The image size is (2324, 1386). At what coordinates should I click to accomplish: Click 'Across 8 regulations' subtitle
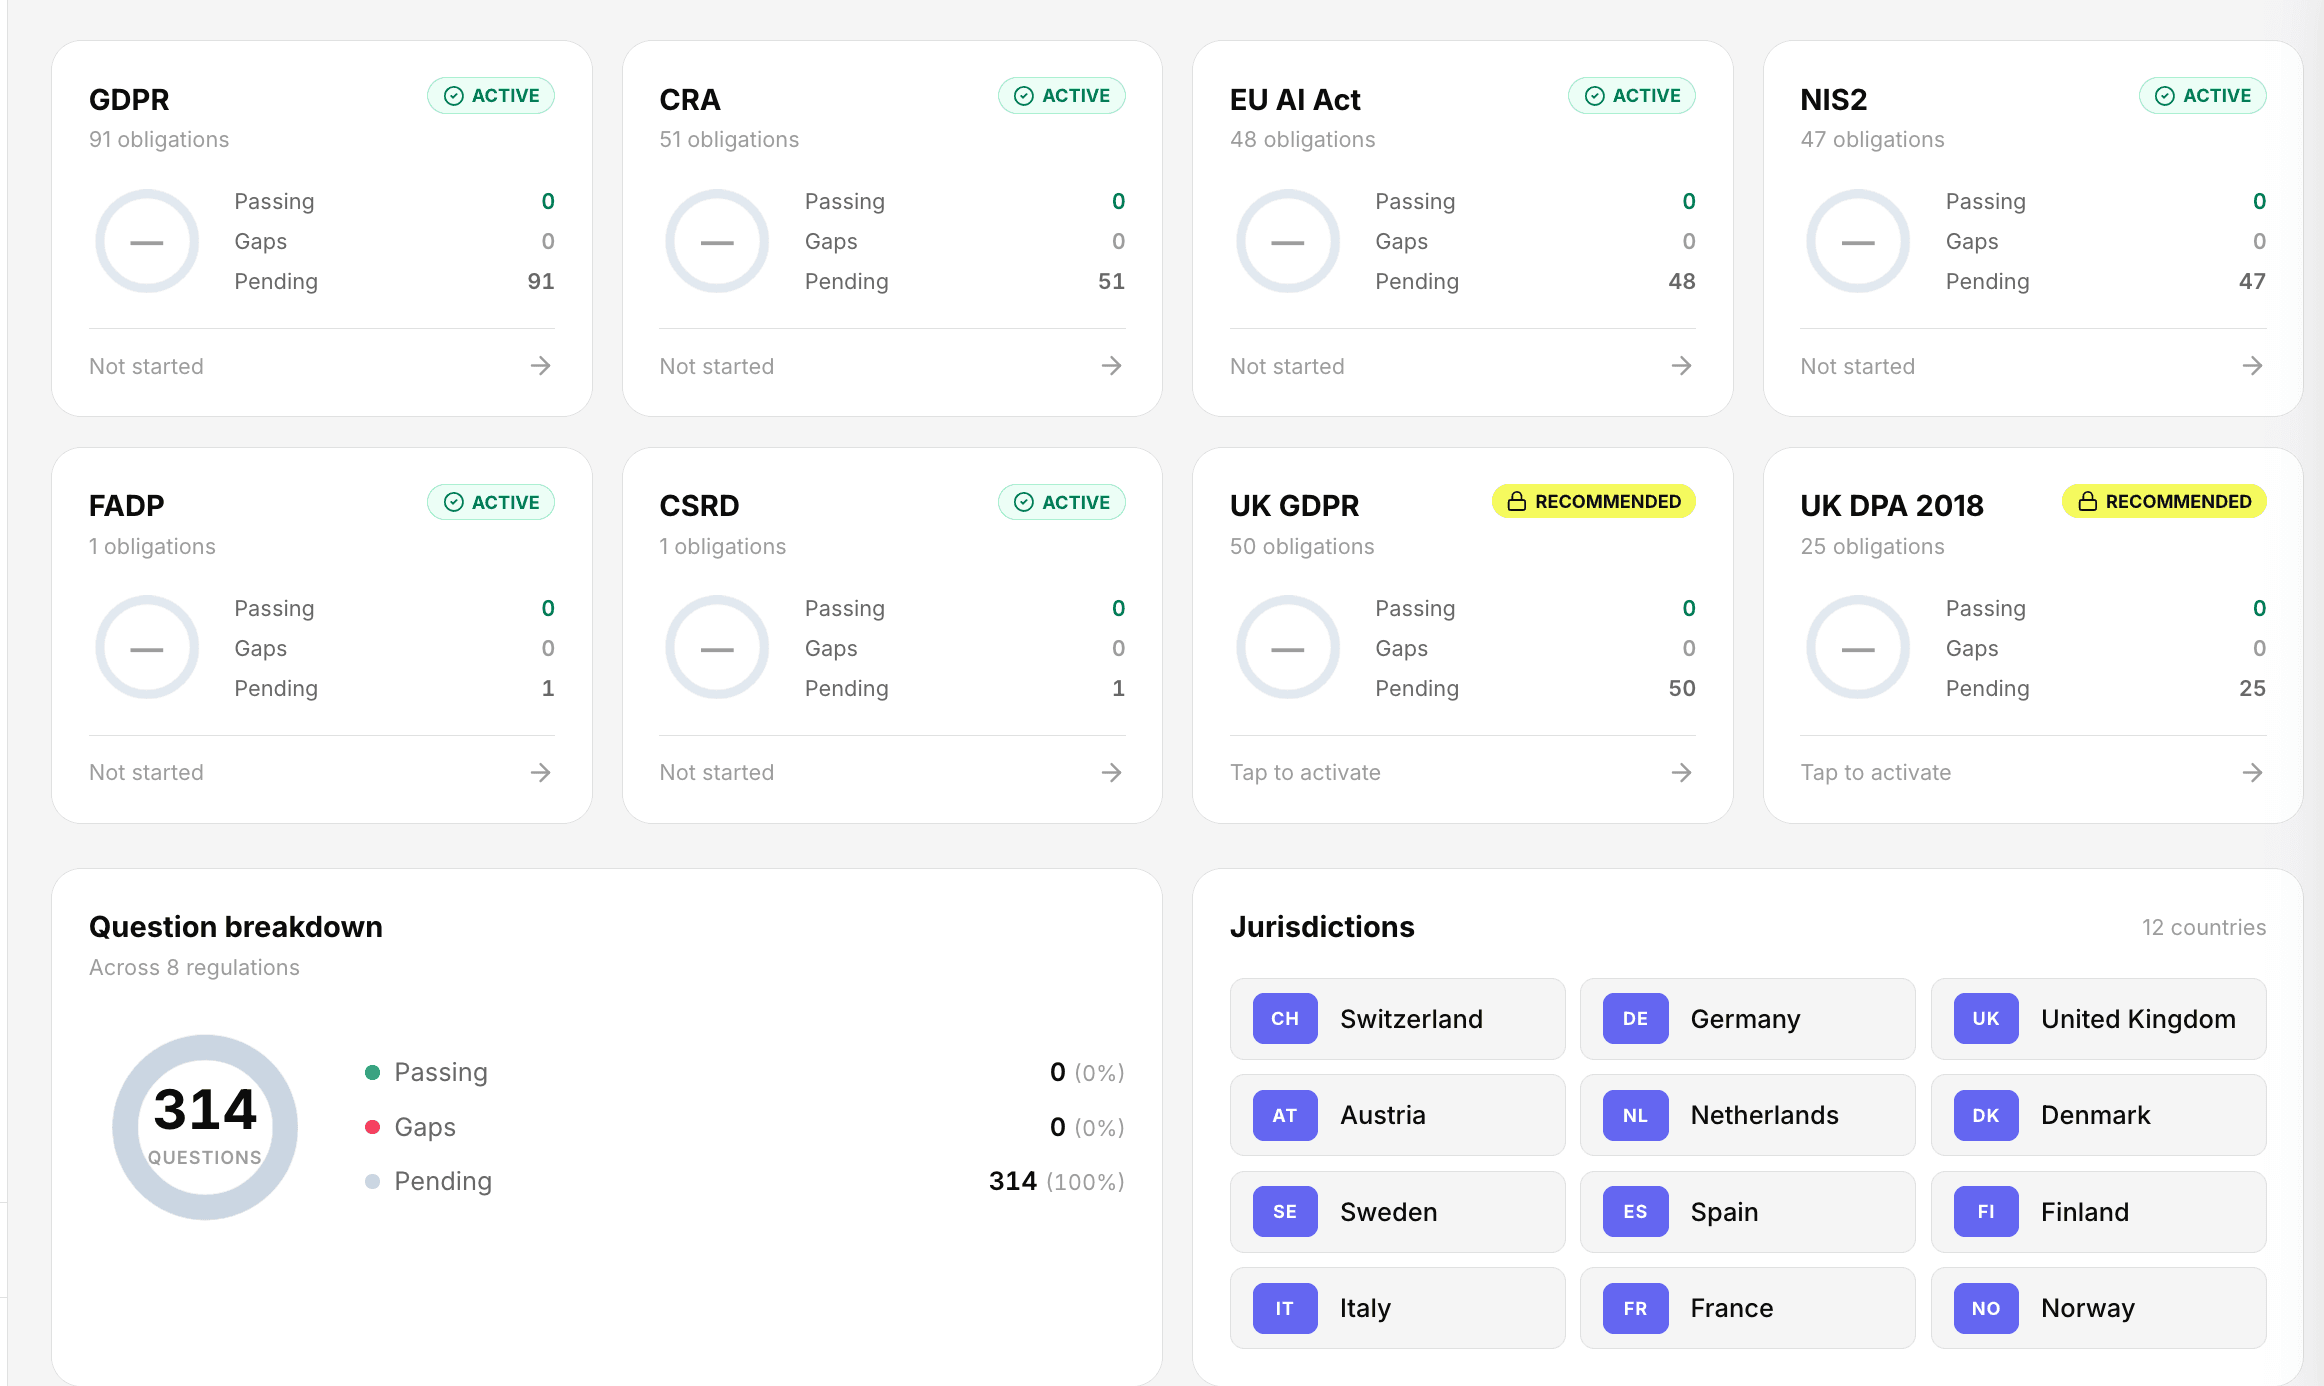[194, 967]
